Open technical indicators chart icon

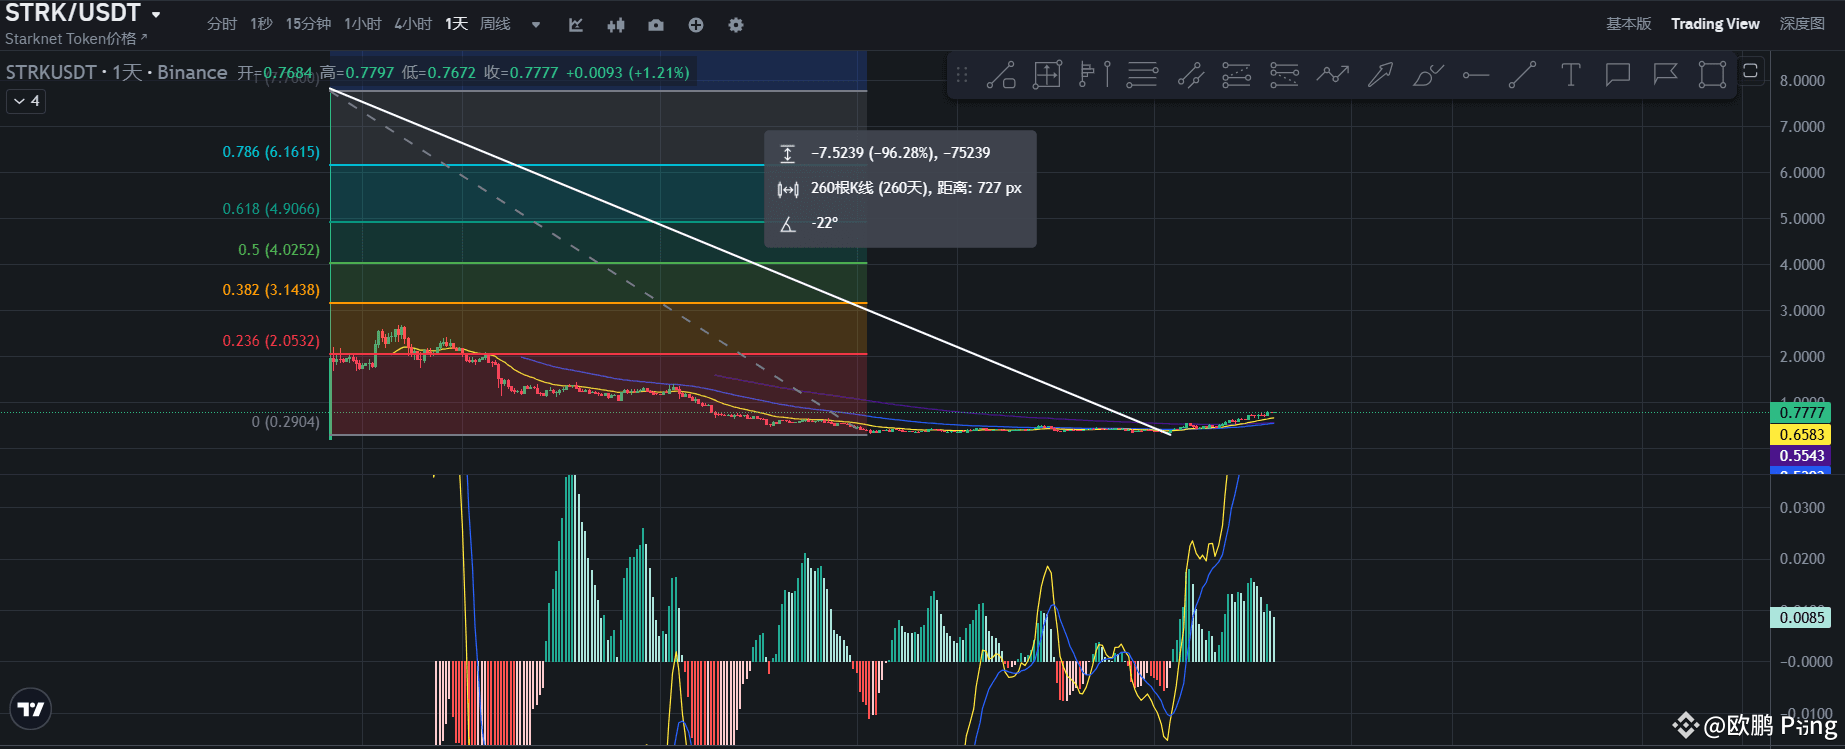[x=576, y=25]
